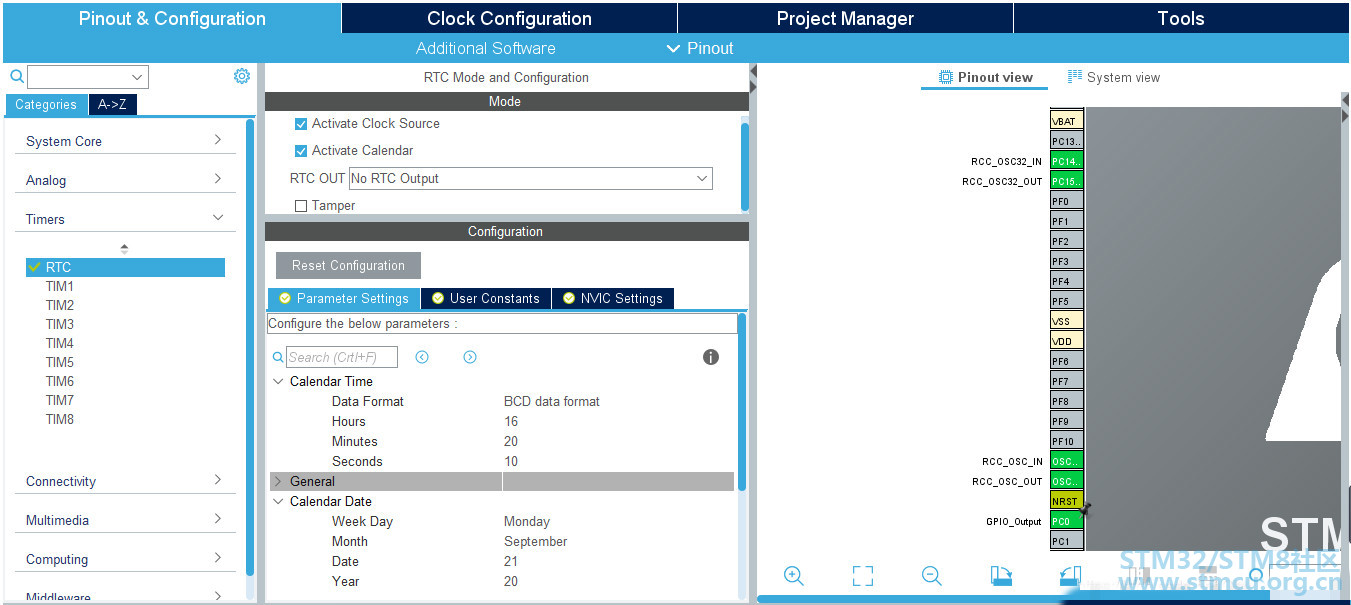The image size is (1351, 605).
Task: Expand Computing category
Action: point(125,559)
